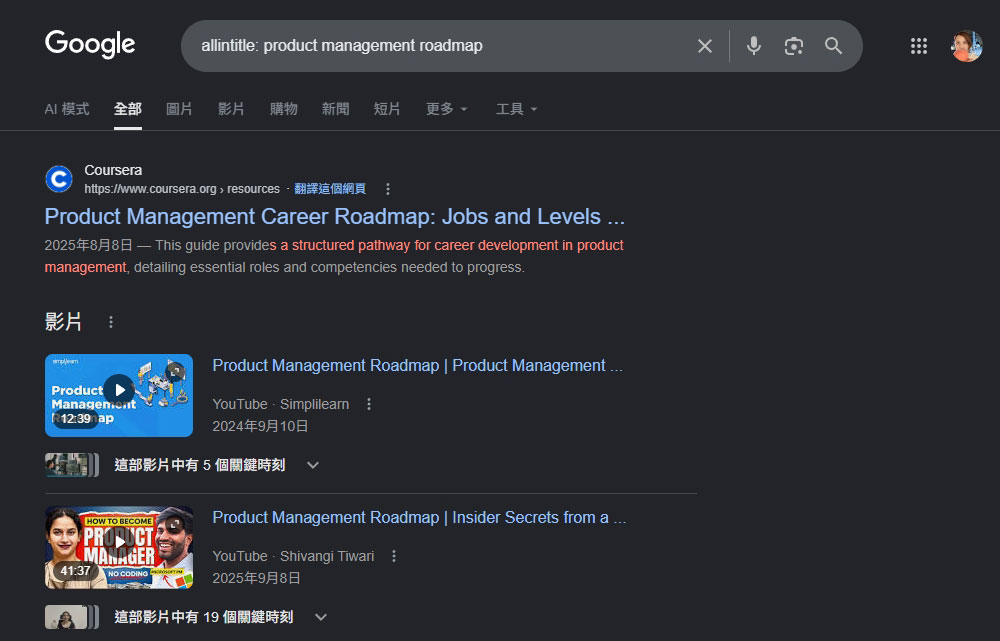Click the Coursera site name
Viewport: 1000px width, 641px height.
pyautogui.click(x=114, y=170)
